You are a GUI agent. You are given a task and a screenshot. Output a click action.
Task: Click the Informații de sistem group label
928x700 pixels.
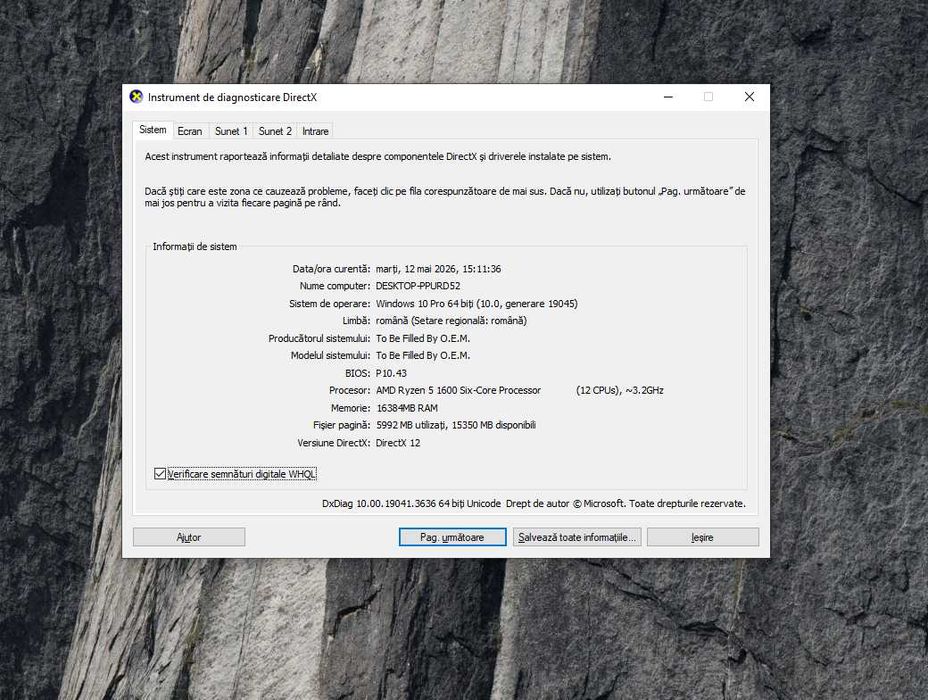tap(195, 247)
